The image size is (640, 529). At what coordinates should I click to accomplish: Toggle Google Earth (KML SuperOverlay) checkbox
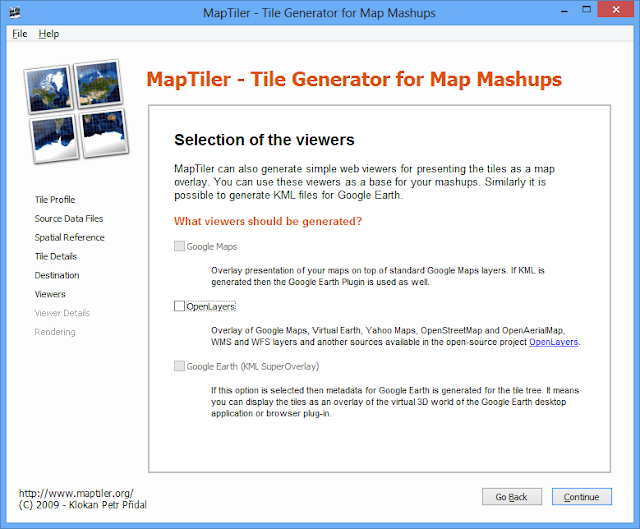pos(179,366)
